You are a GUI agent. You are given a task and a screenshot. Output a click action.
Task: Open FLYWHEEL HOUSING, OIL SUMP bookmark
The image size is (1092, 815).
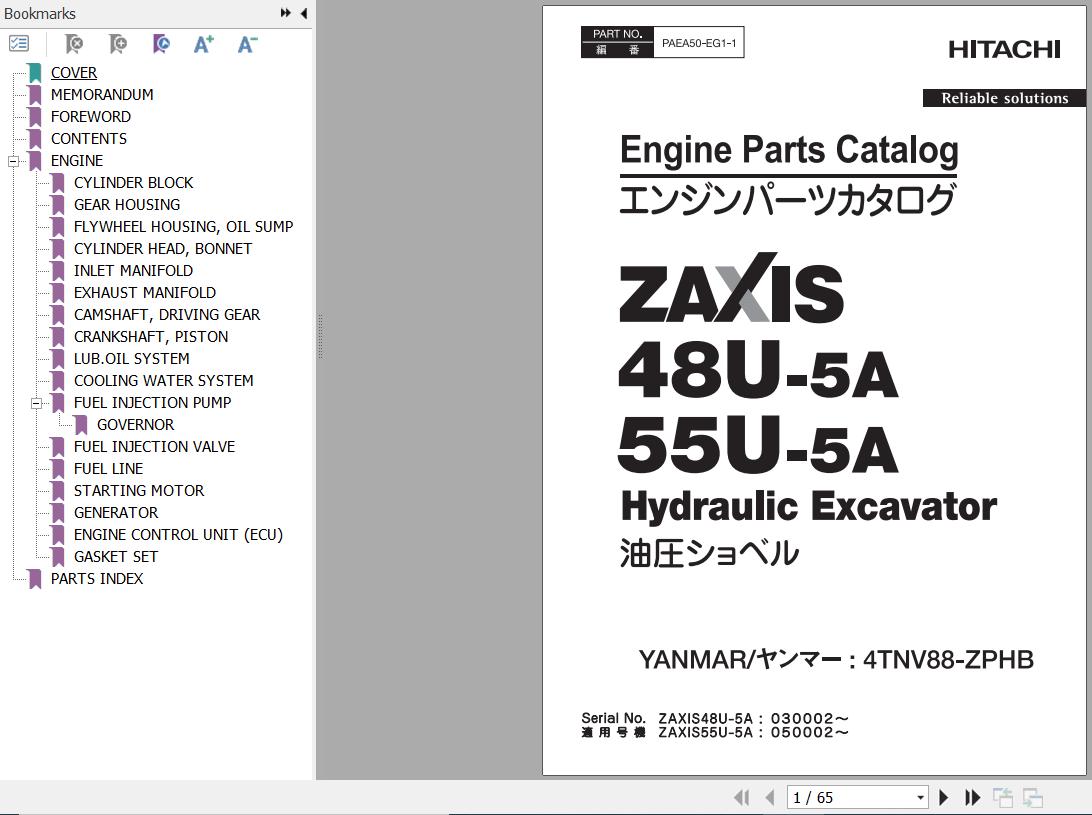click(x=183, y=226)
